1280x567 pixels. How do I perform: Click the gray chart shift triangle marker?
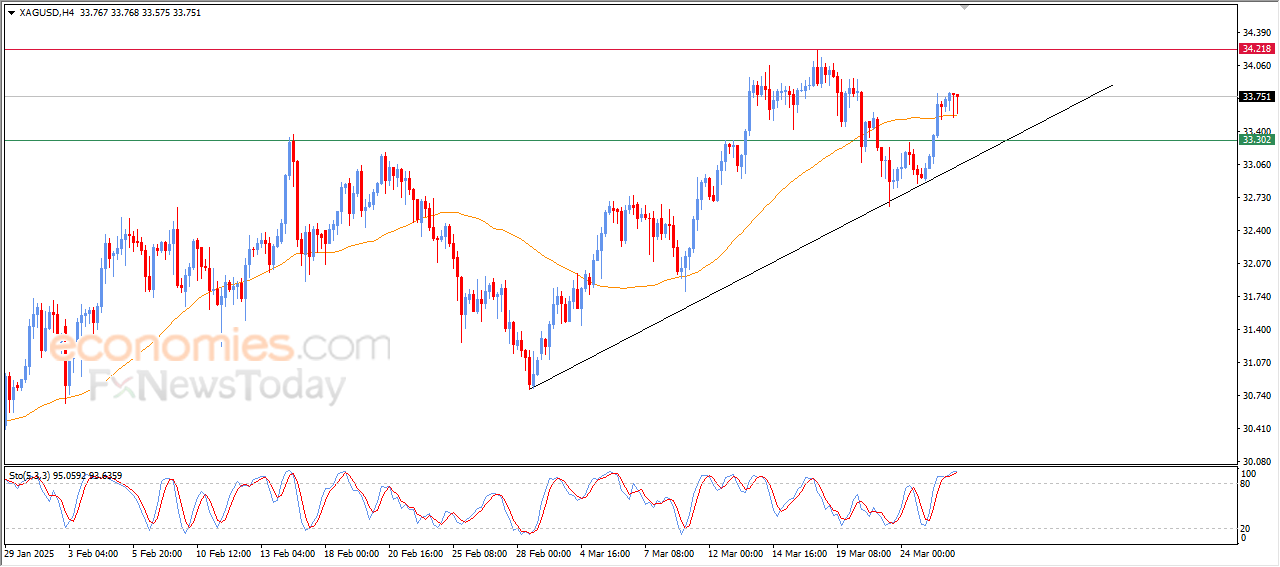pyautogui.click(x=965, y=7)
